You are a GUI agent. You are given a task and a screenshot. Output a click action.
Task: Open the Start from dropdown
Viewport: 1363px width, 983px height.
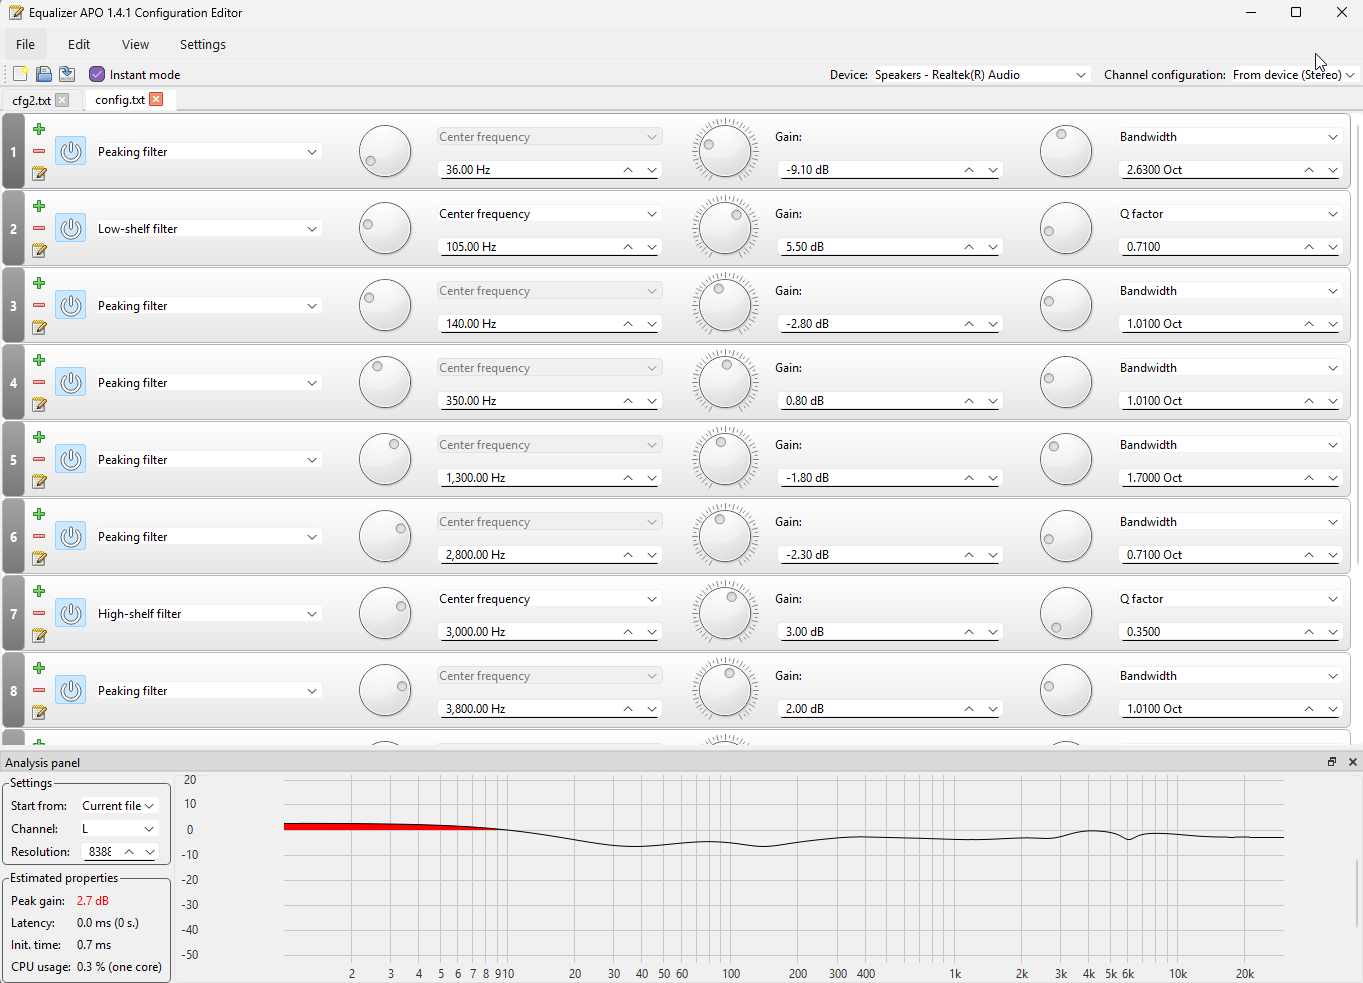tap(118, 806)
